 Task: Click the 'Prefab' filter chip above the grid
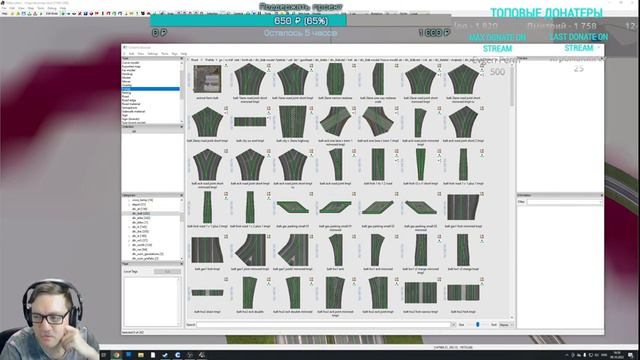(209, 60)
